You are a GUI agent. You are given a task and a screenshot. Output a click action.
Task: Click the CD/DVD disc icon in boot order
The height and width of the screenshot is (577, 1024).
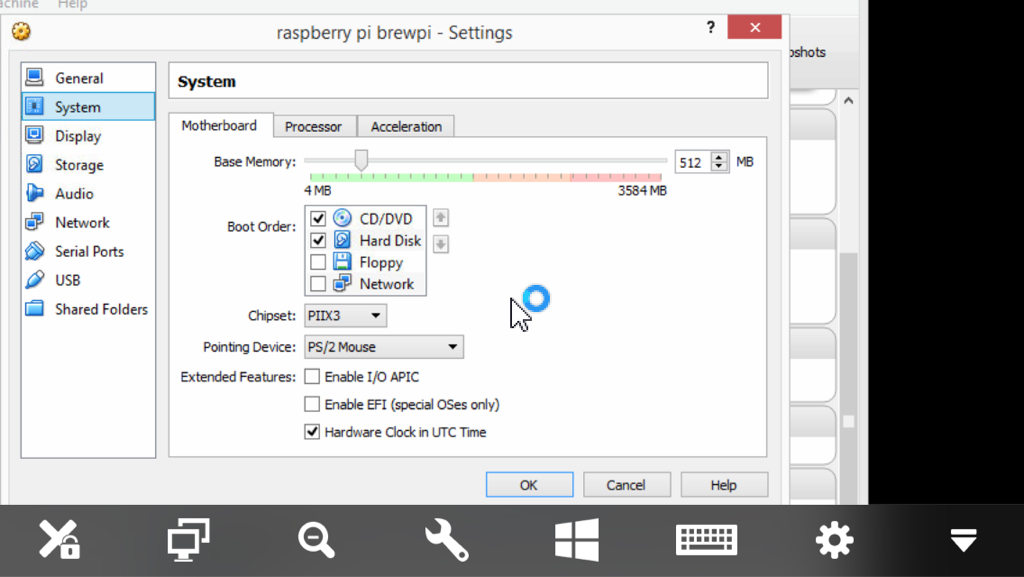tap(342, 218)
